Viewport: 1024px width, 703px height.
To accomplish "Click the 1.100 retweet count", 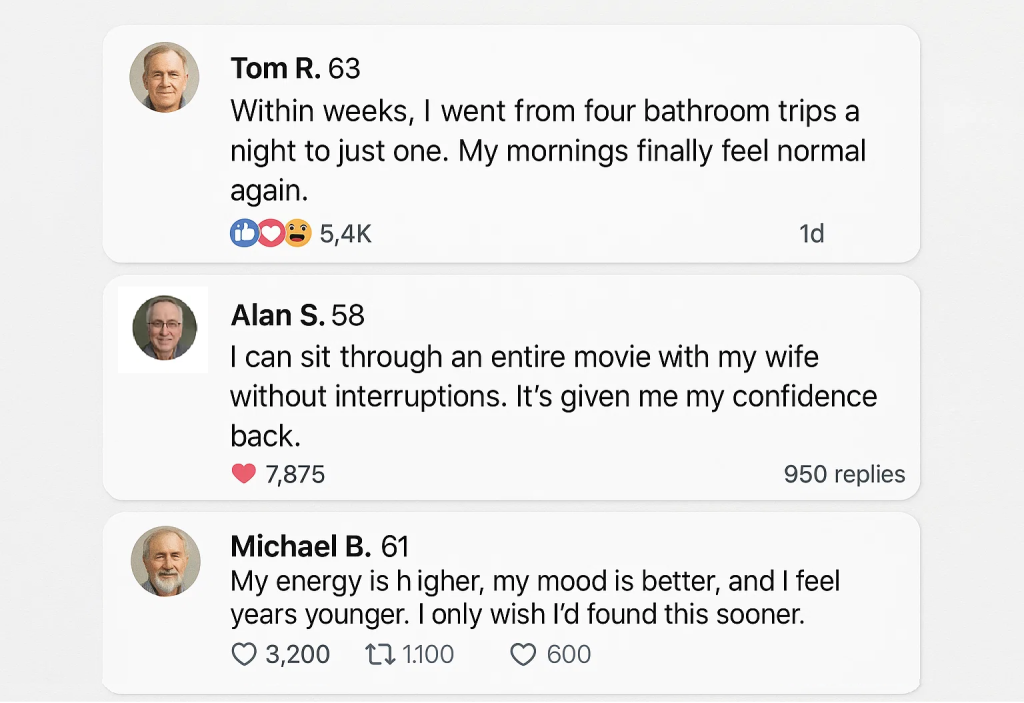I will tap(427, 654).
